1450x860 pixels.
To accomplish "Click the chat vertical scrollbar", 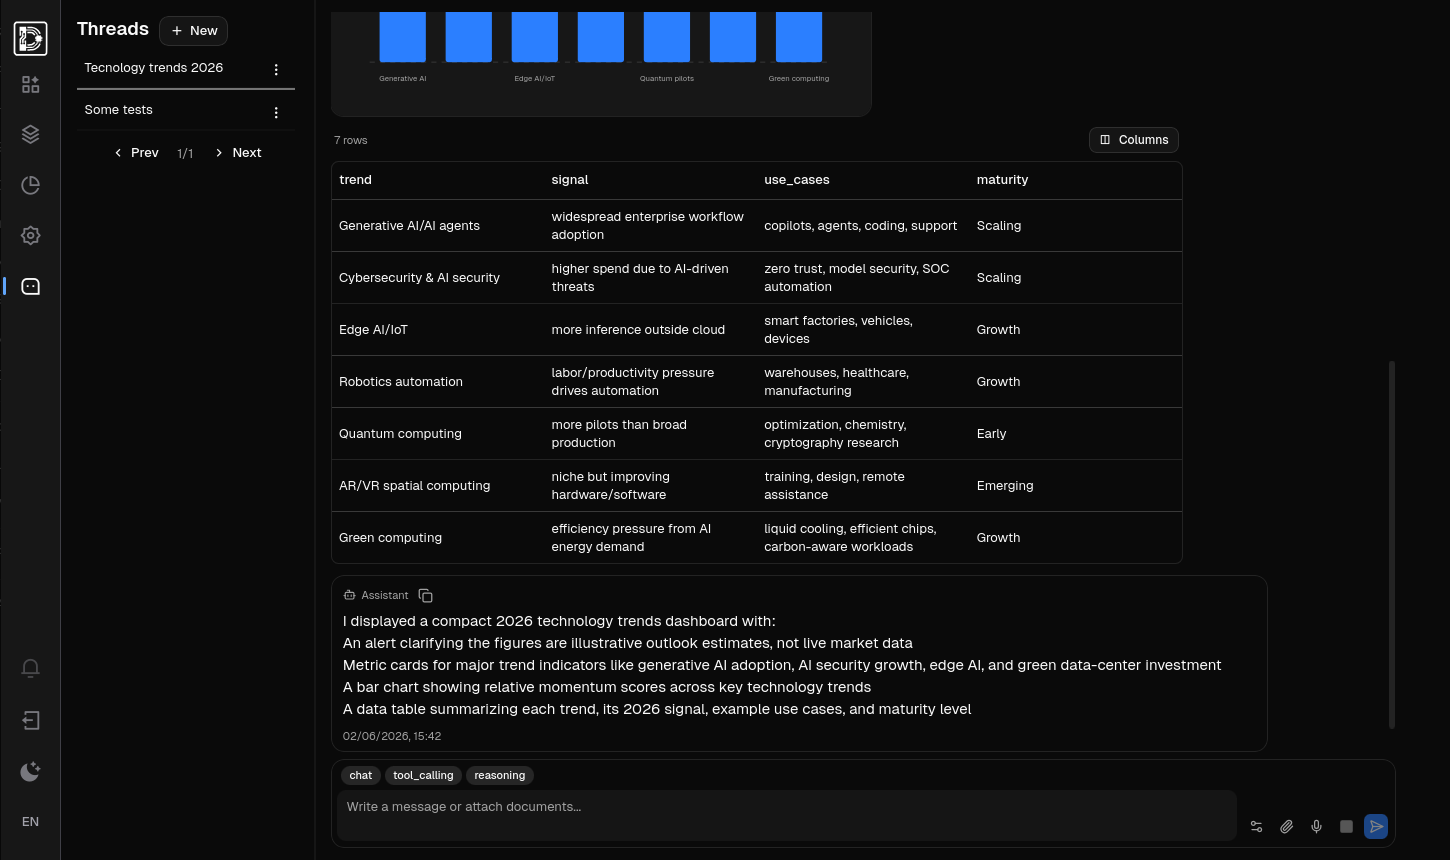I will [1392, 545].
